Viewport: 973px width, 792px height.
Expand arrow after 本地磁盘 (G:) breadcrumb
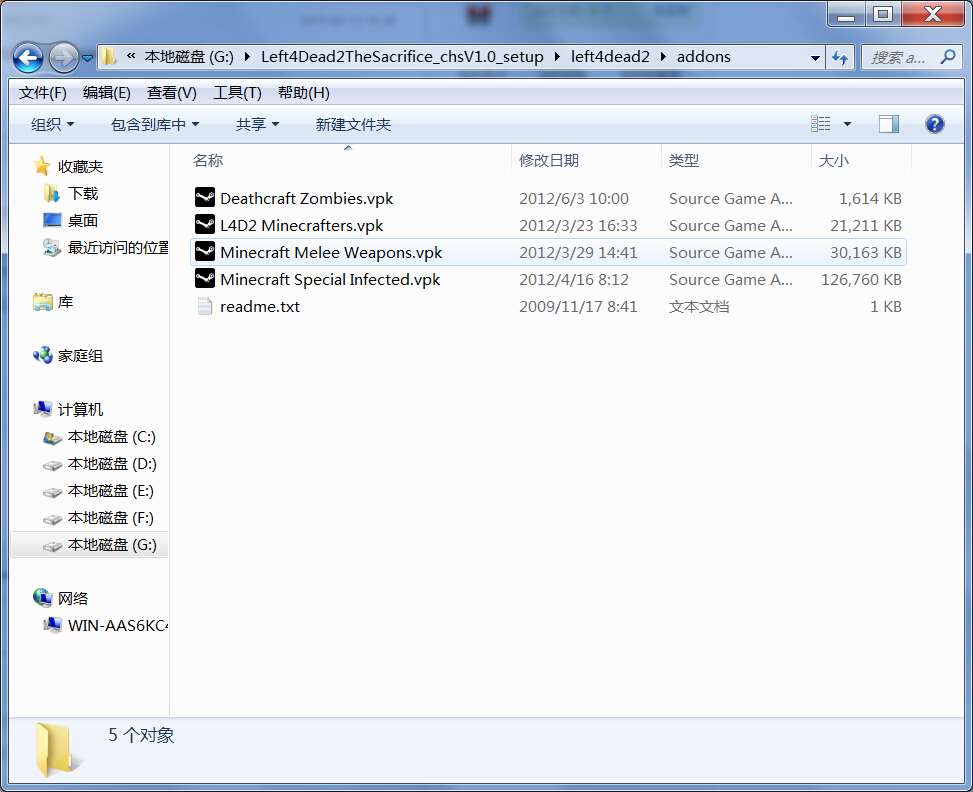[x=248, y=57]
